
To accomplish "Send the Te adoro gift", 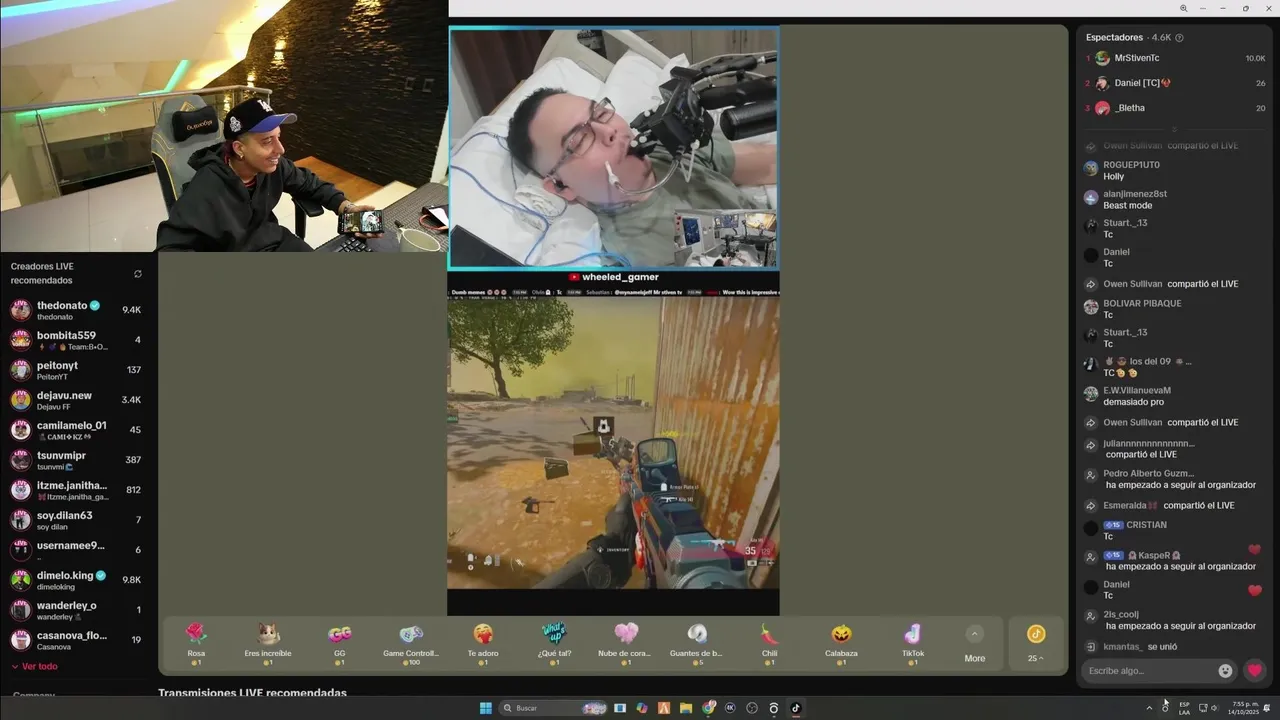I will pyautogui.click(x=483, y=643).
